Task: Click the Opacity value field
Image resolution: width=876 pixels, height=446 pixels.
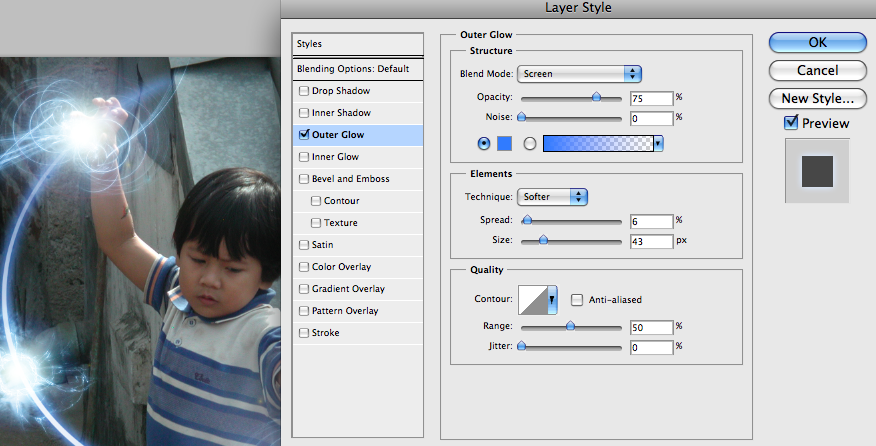Action: [x=651, y=98]
